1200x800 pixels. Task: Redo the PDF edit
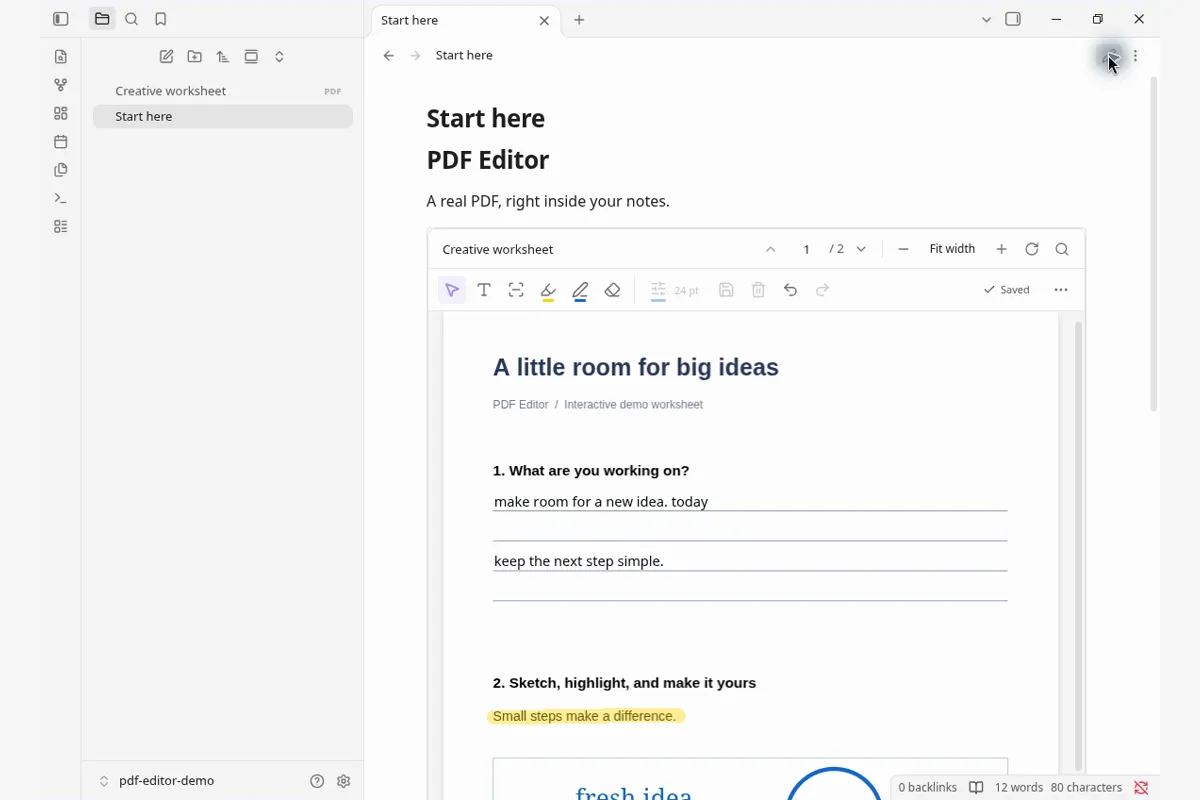pos(823,290)
